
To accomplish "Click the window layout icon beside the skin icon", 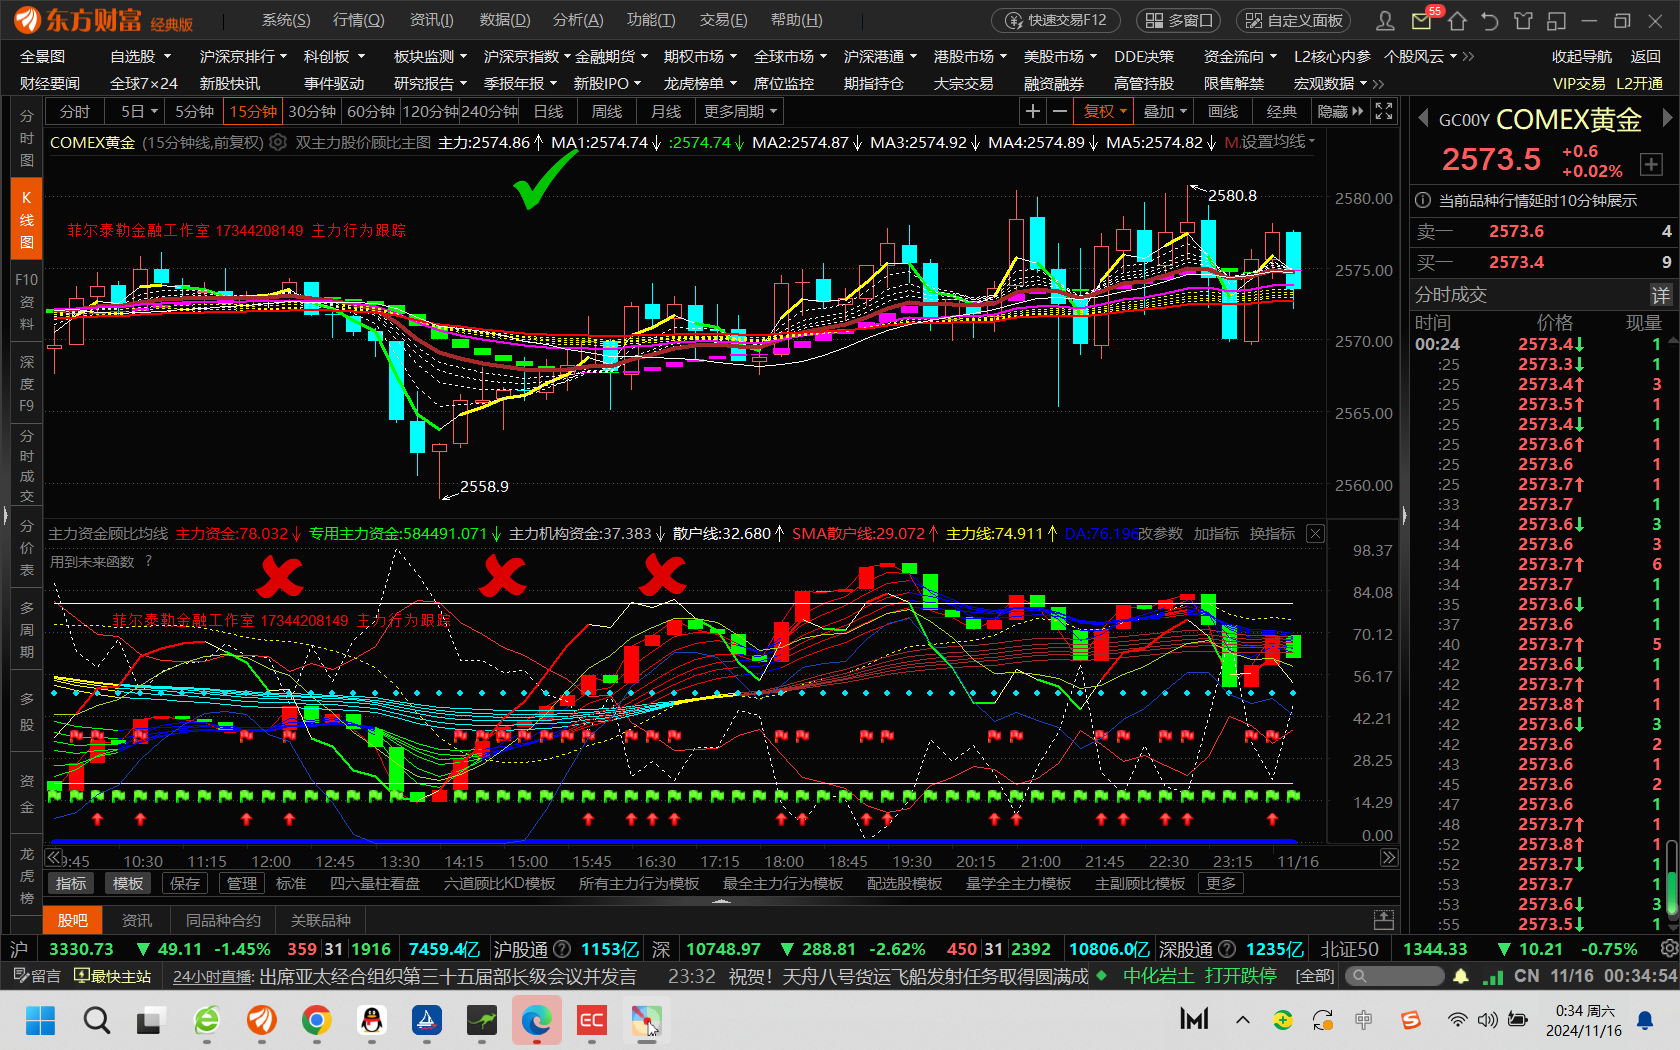I will [x=1556, y=20].
